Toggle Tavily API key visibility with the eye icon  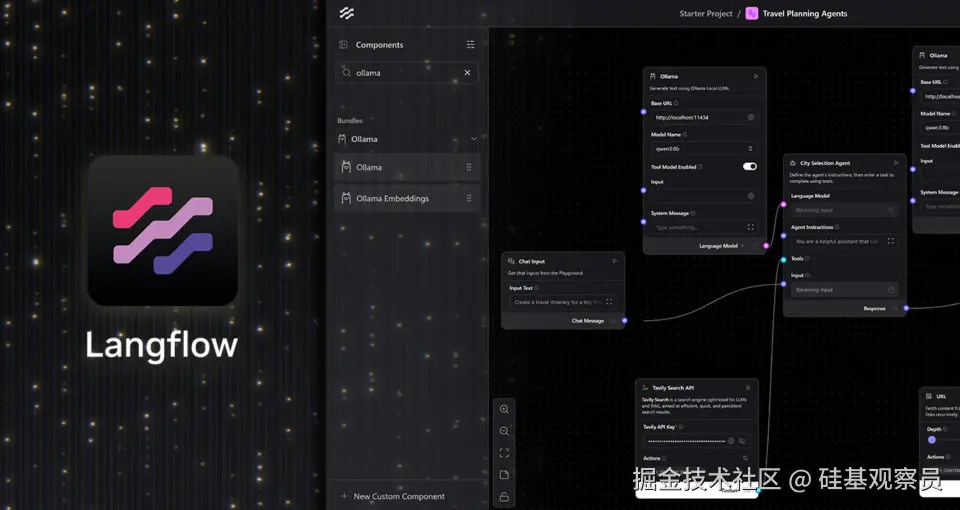742,441
